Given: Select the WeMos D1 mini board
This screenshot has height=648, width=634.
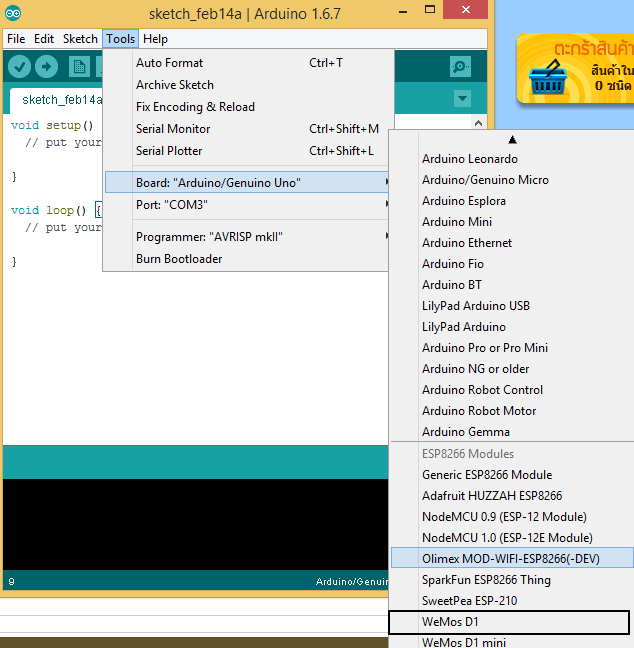Looking at the screenshot, I should 512,642.
